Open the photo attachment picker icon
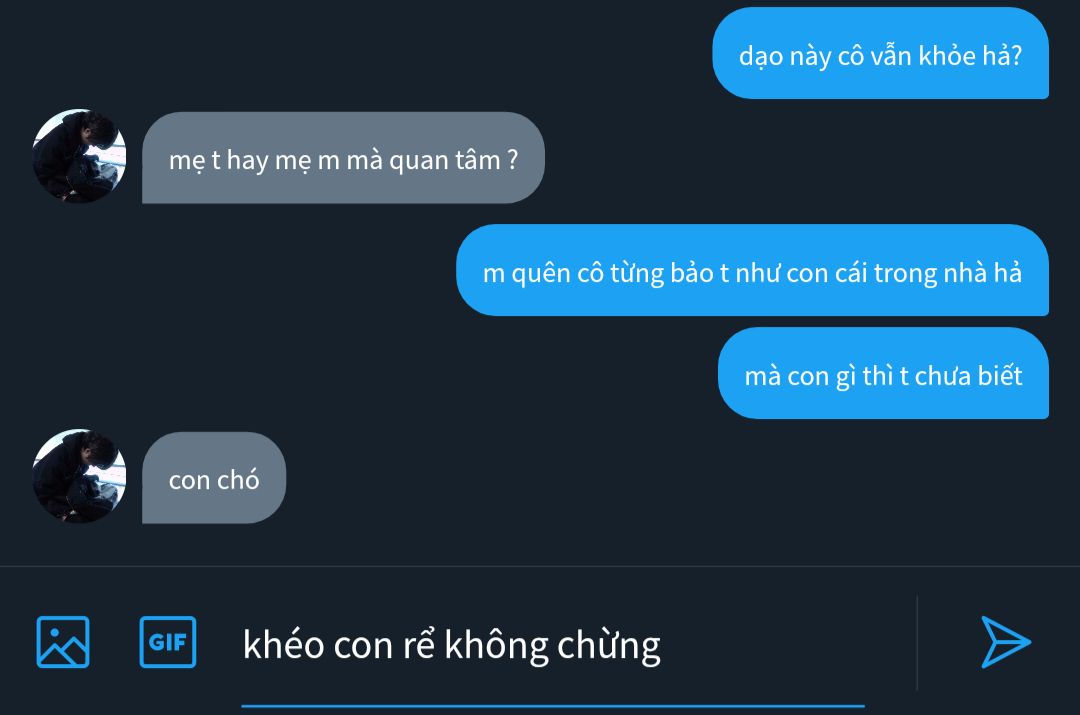This screenshot has width=1080, height=715. coord(63,642)
